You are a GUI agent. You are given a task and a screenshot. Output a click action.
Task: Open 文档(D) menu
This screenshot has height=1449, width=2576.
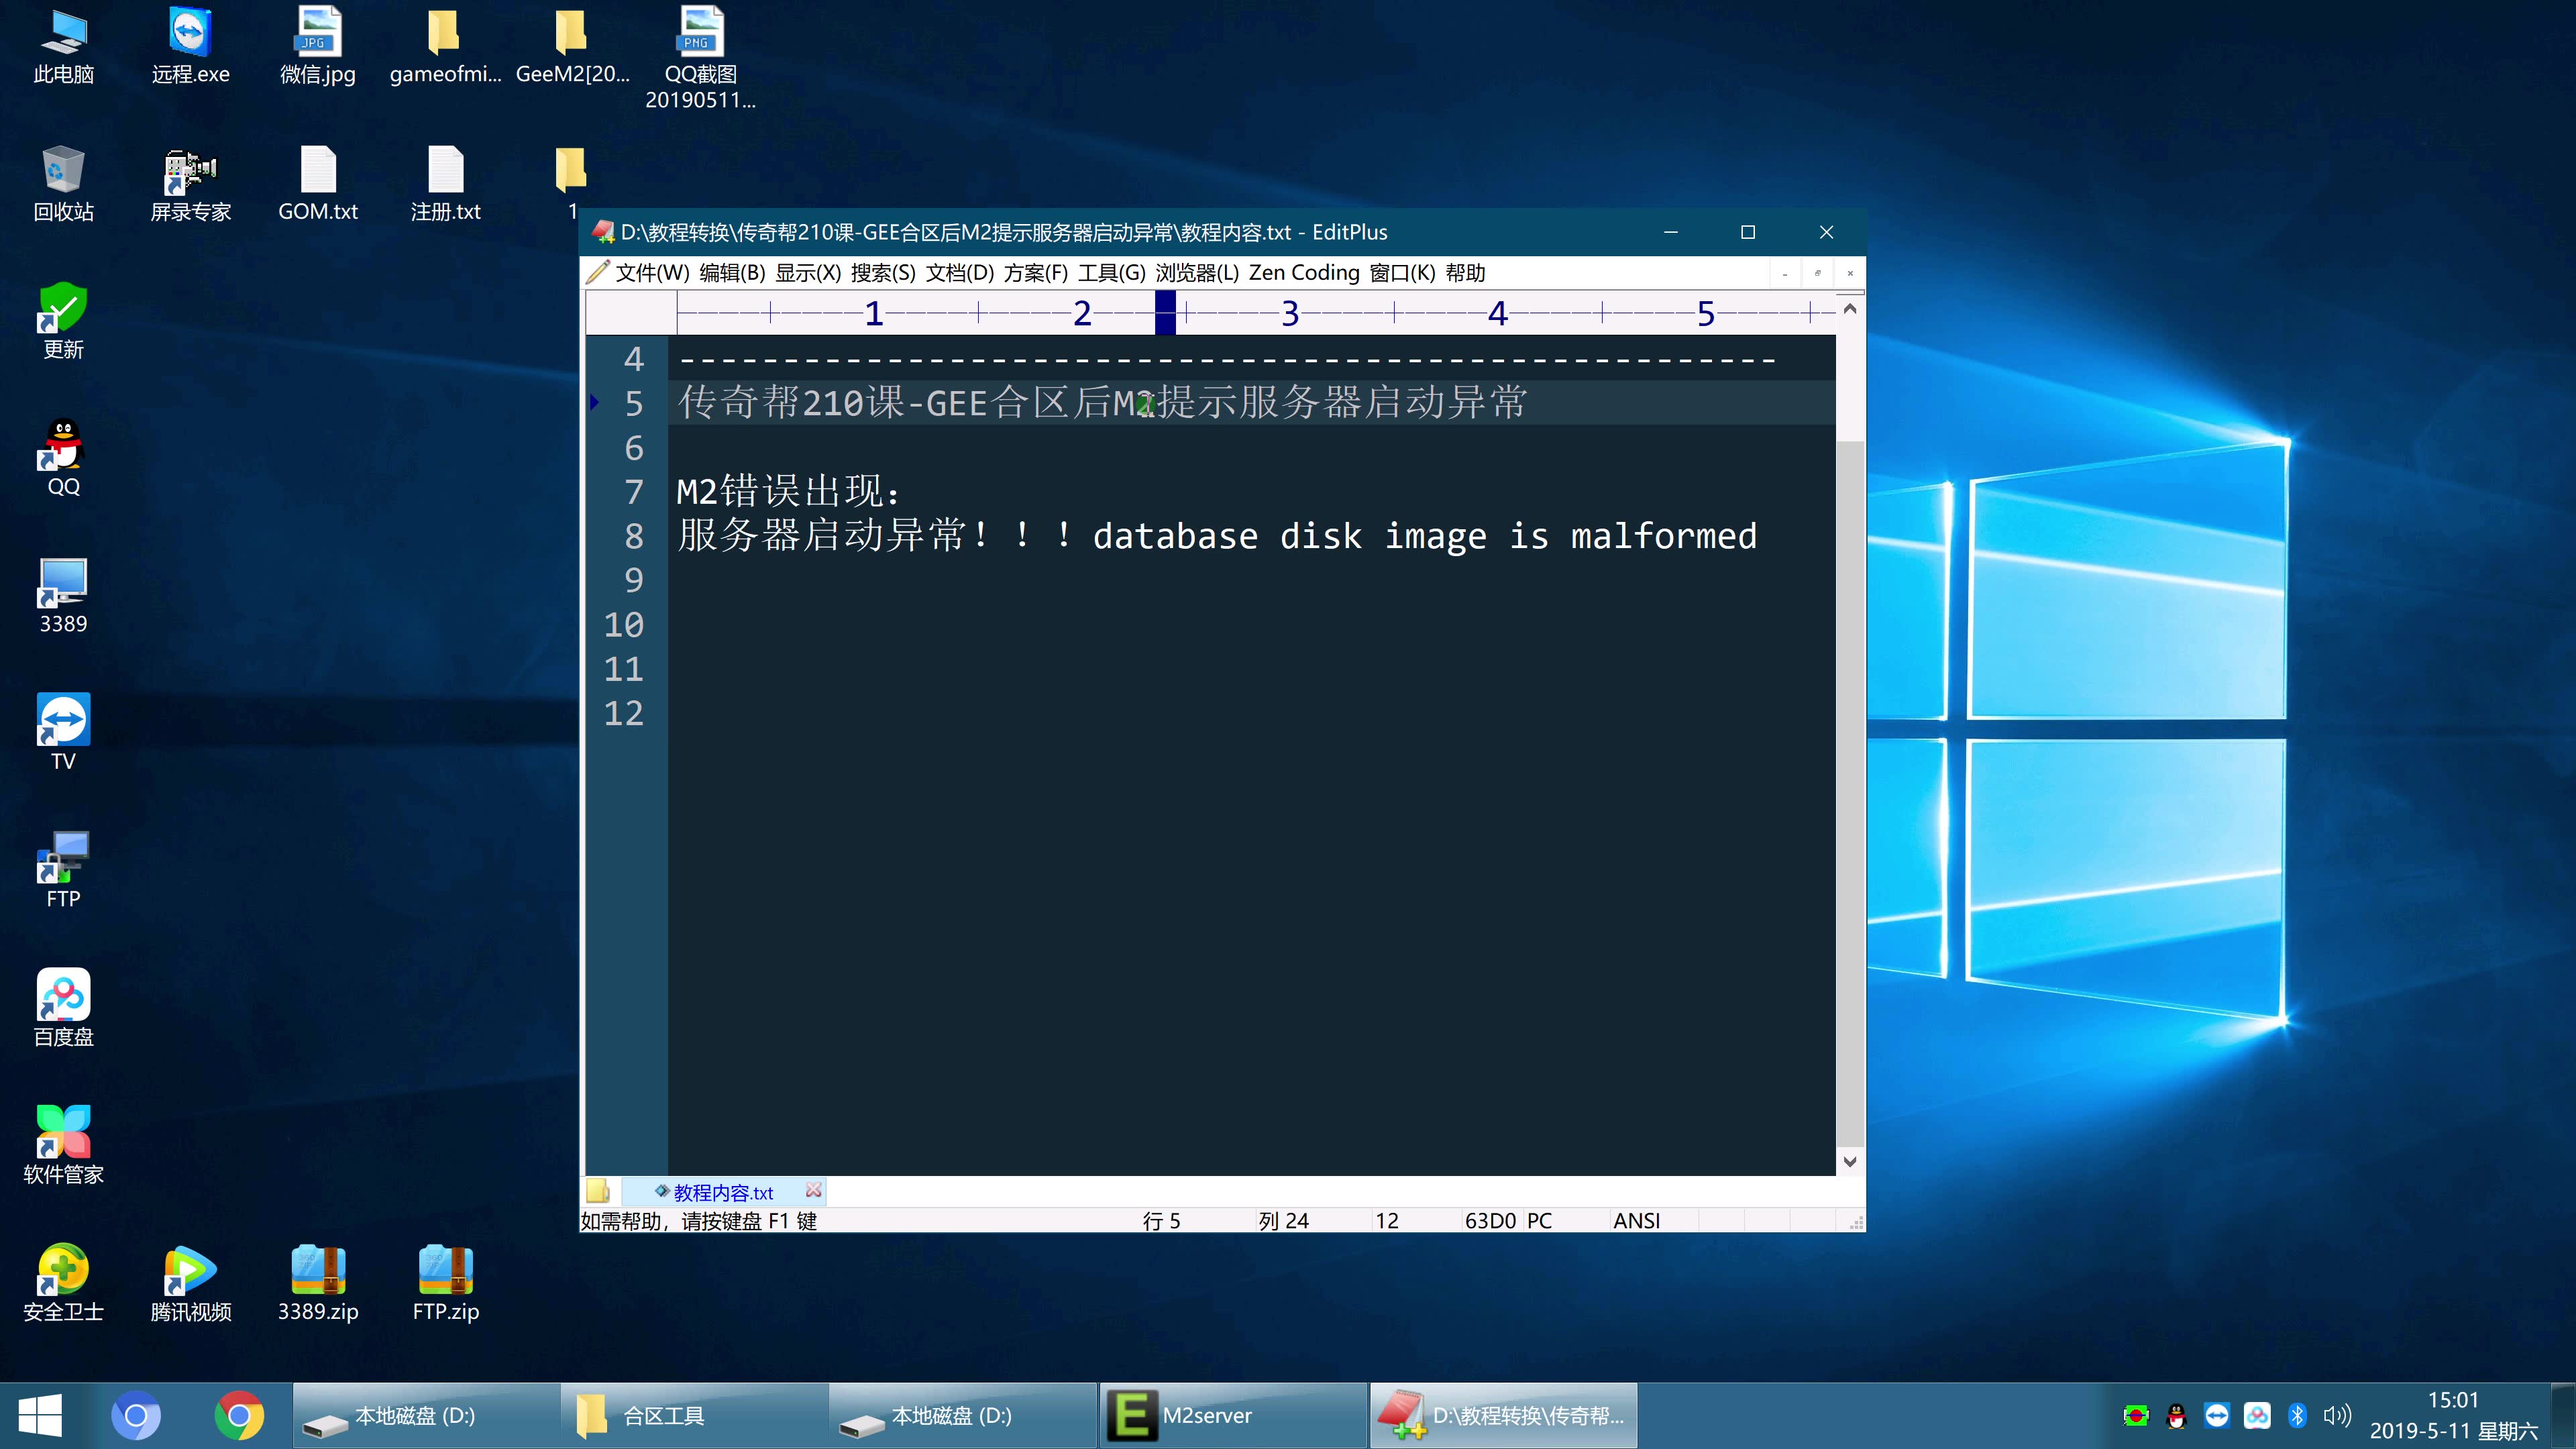pyautogui.click(x=960, y=273)
